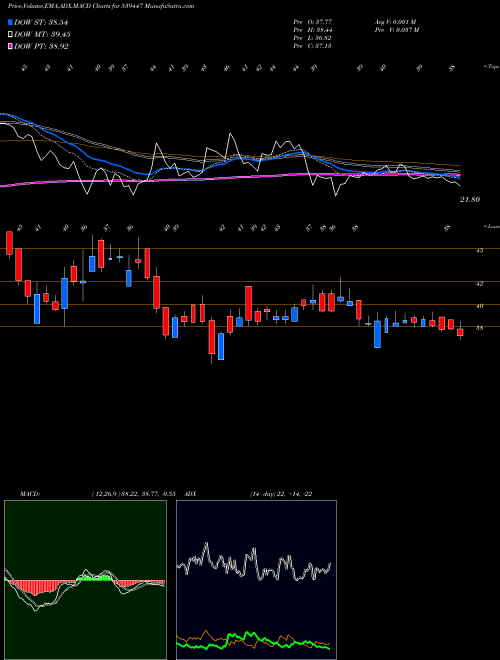
Task: Click the 38 price axis label
Action: (479, 328)
